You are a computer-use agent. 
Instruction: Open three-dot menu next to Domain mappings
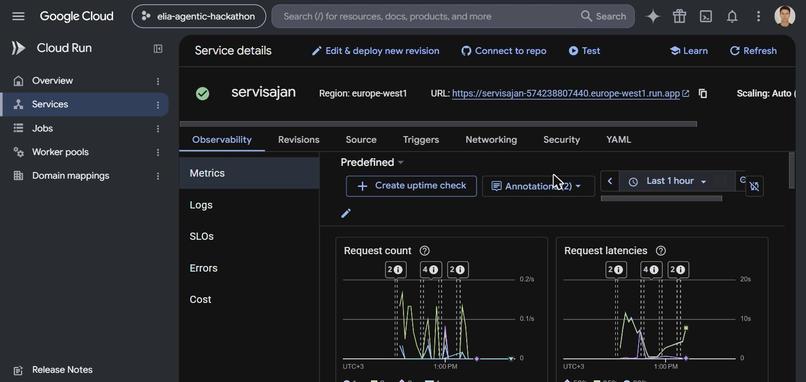[x=158, y=176]
